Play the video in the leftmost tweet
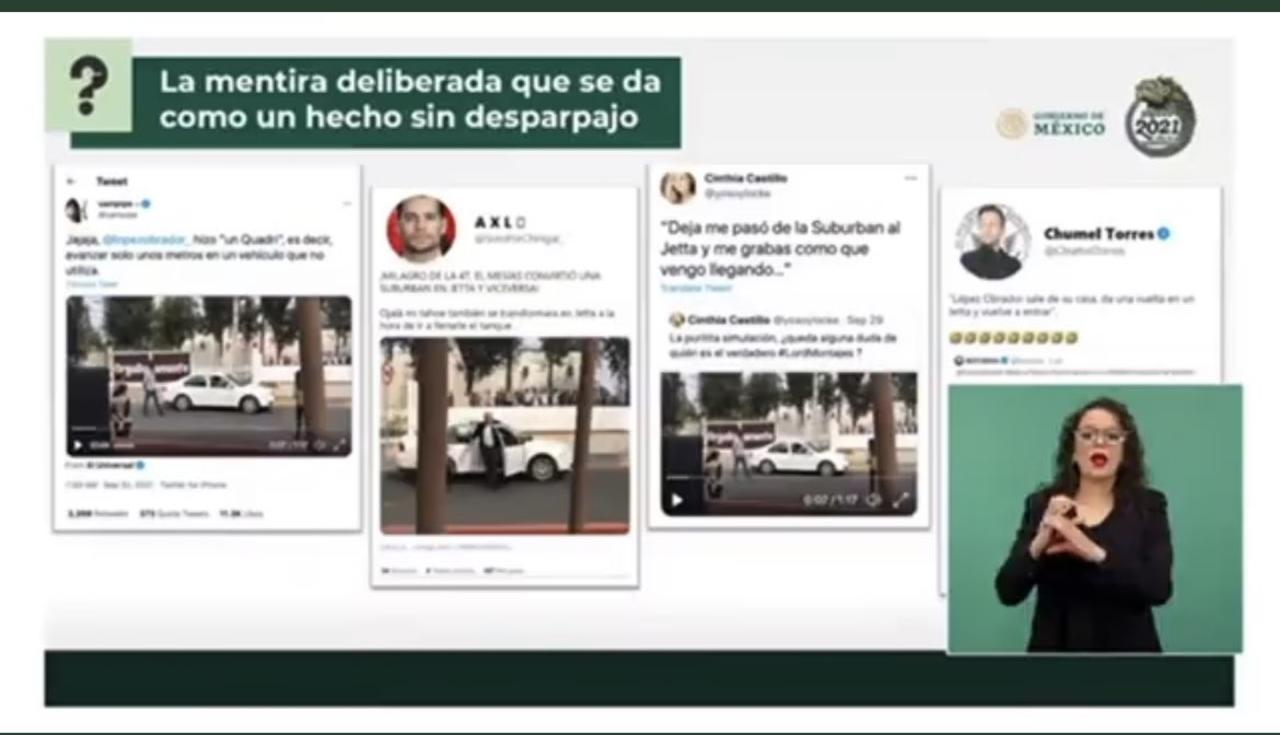This screenshot has width=1280, height=735. tap(78, 445)
